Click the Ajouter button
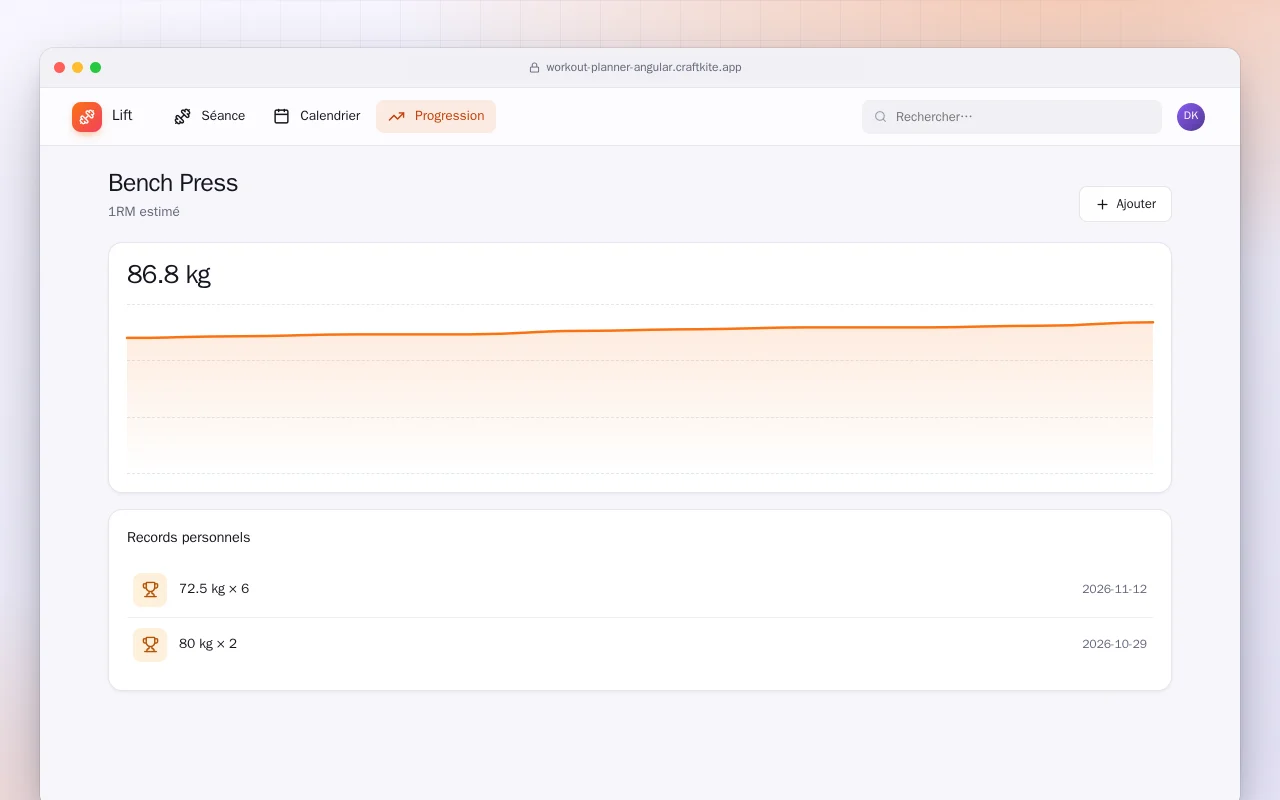Viewport: 1280px width, 800px height. [x=1125, y=204]
